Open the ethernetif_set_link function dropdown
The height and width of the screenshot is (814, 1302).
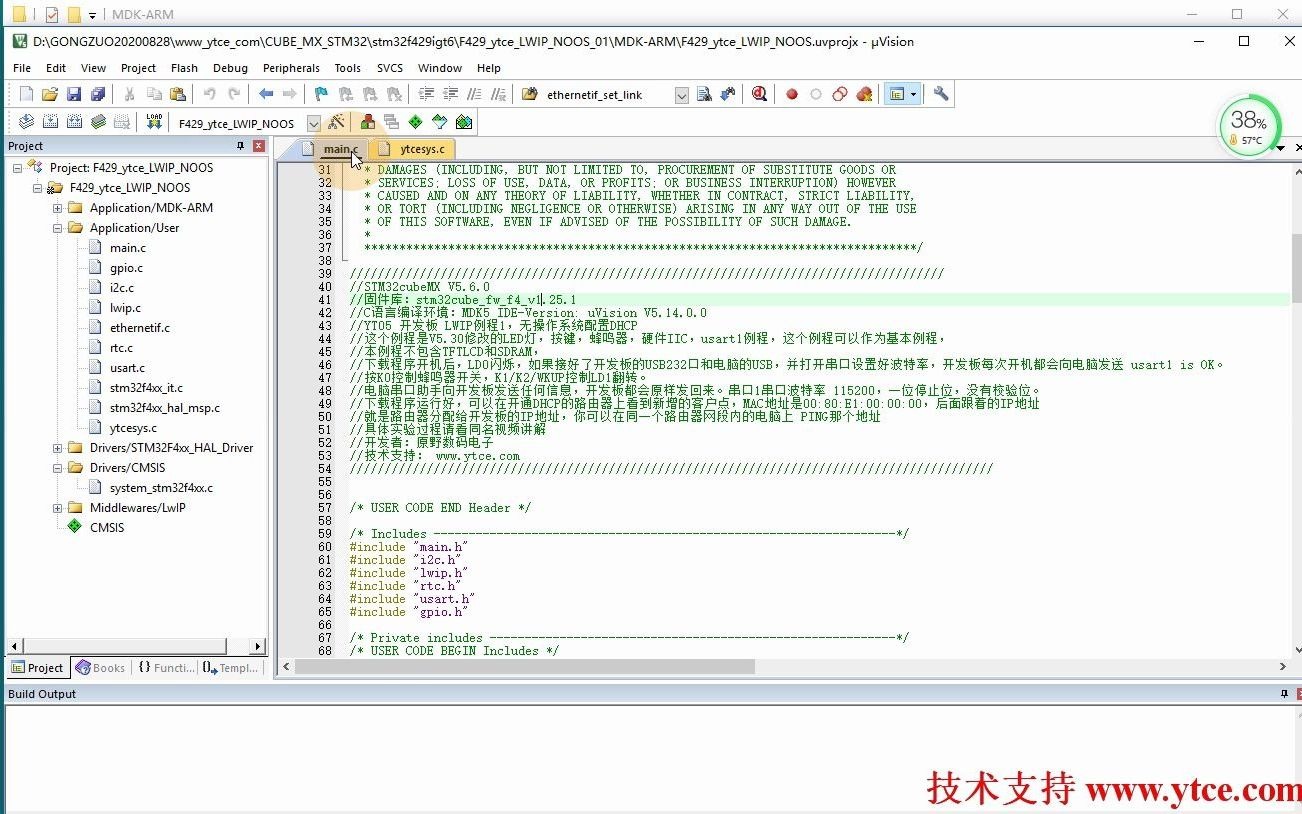pos(681,93)
